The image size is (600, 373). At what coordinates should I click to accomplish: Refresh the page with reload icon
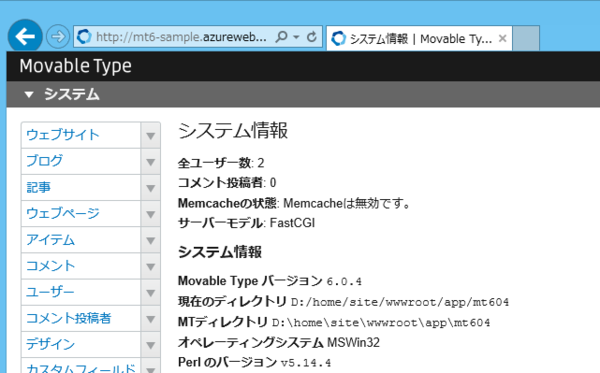[312, 37]
